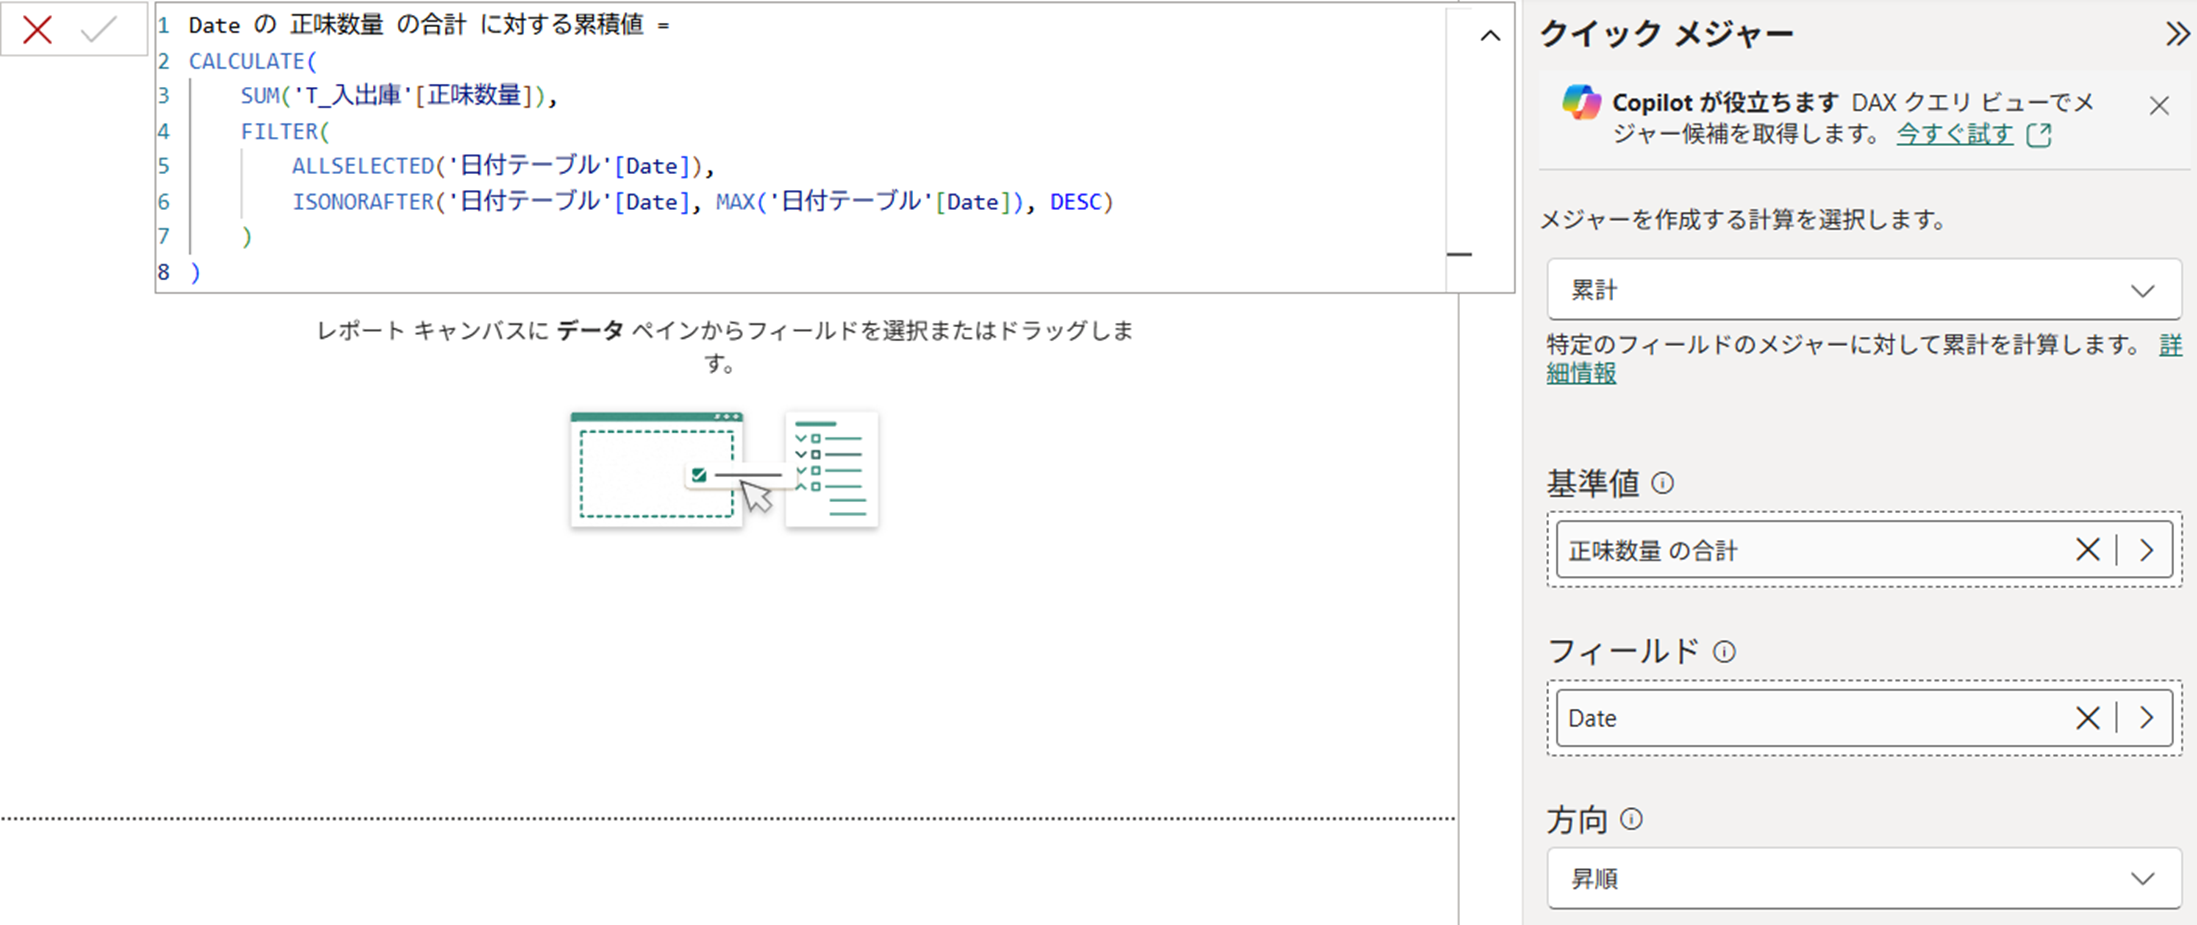Remove Date from the フィールド well
The height and width of the screenshot is (925, 2197).
2087,718
